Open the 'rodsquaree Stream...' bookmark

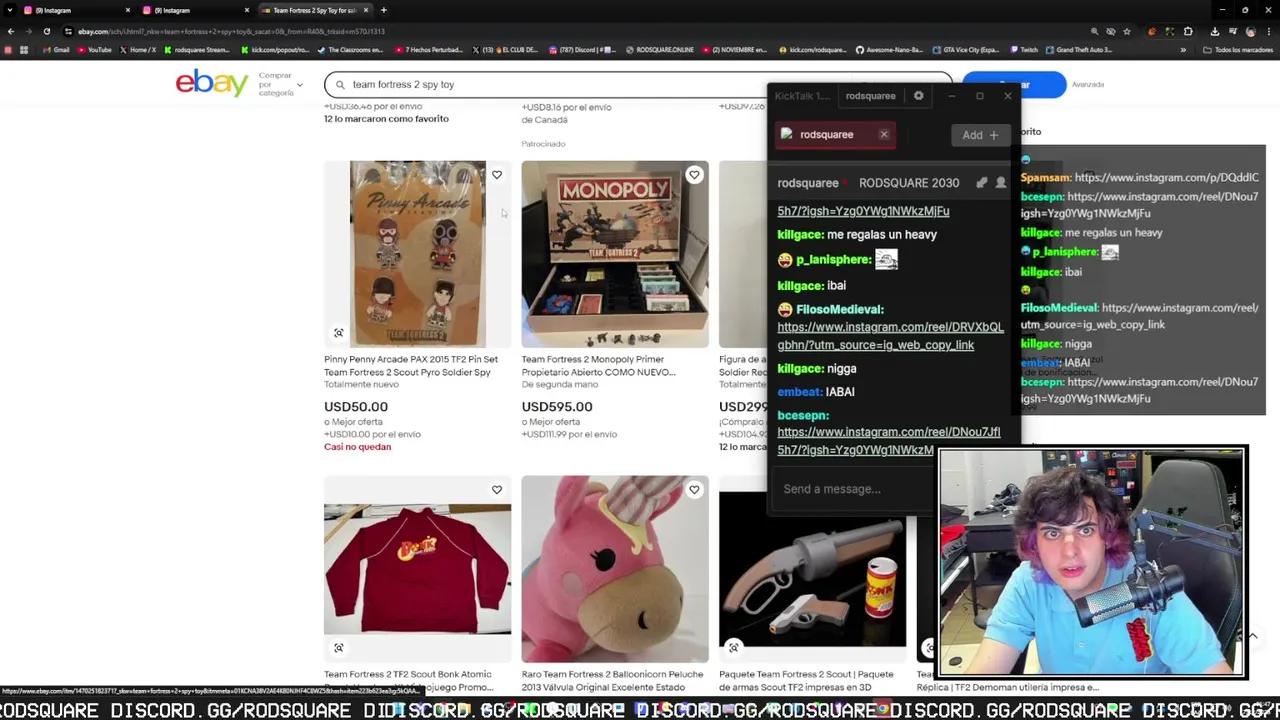(196, 50)
